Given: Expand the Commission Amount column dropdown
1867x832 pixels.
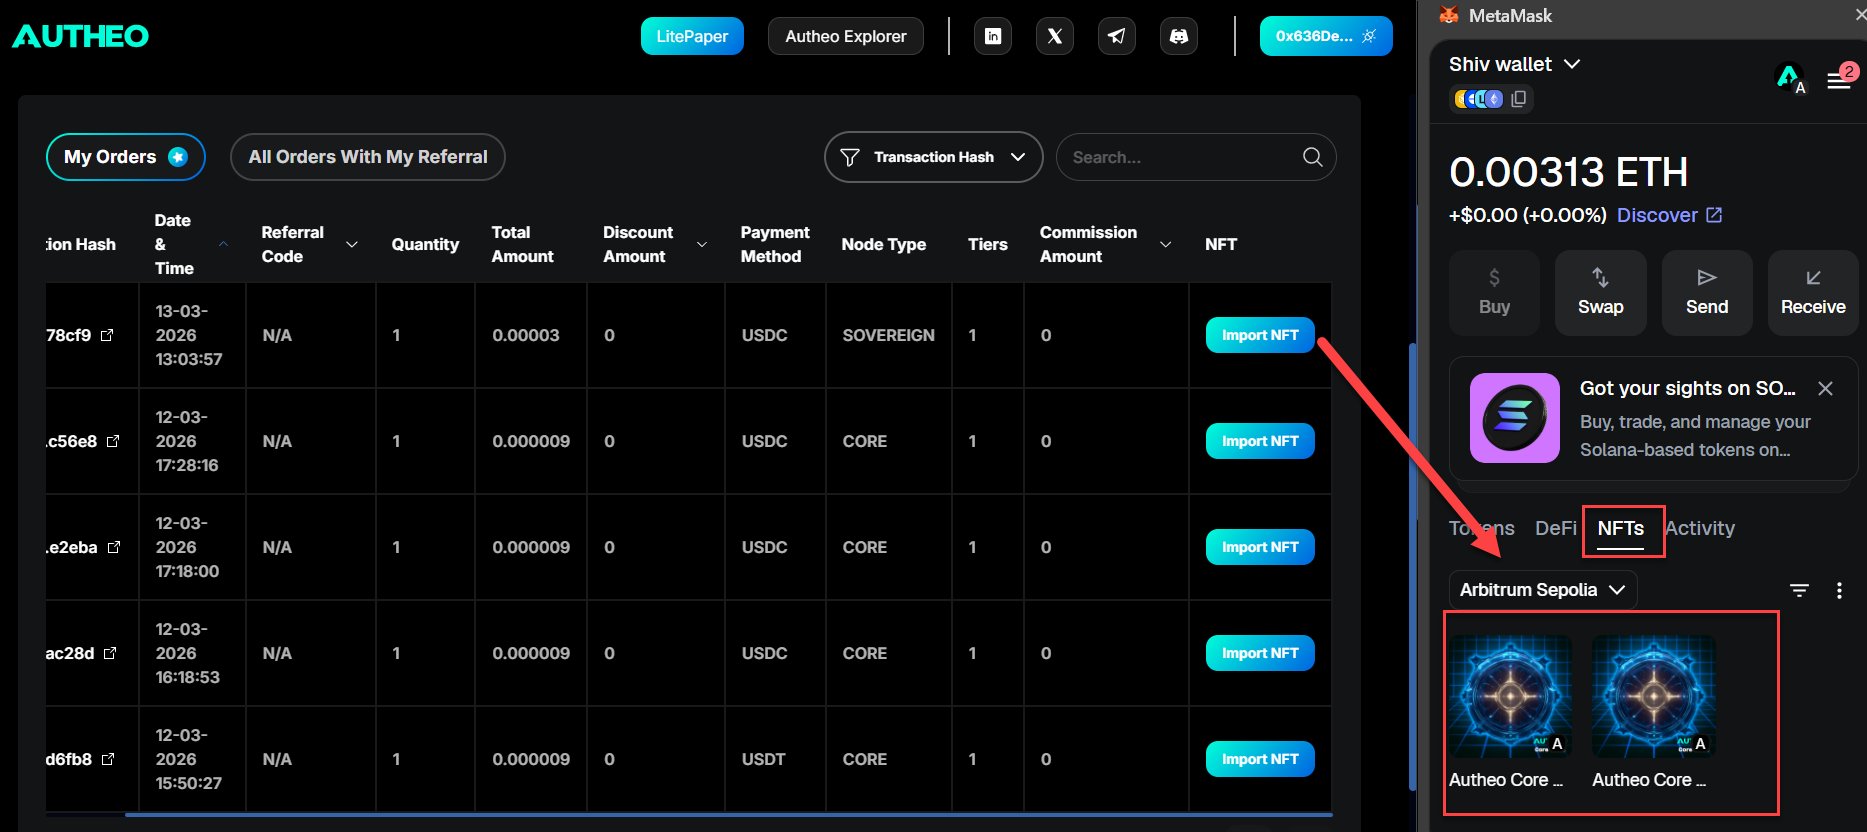Looking at the screenshot, I should coord(1165,244).
